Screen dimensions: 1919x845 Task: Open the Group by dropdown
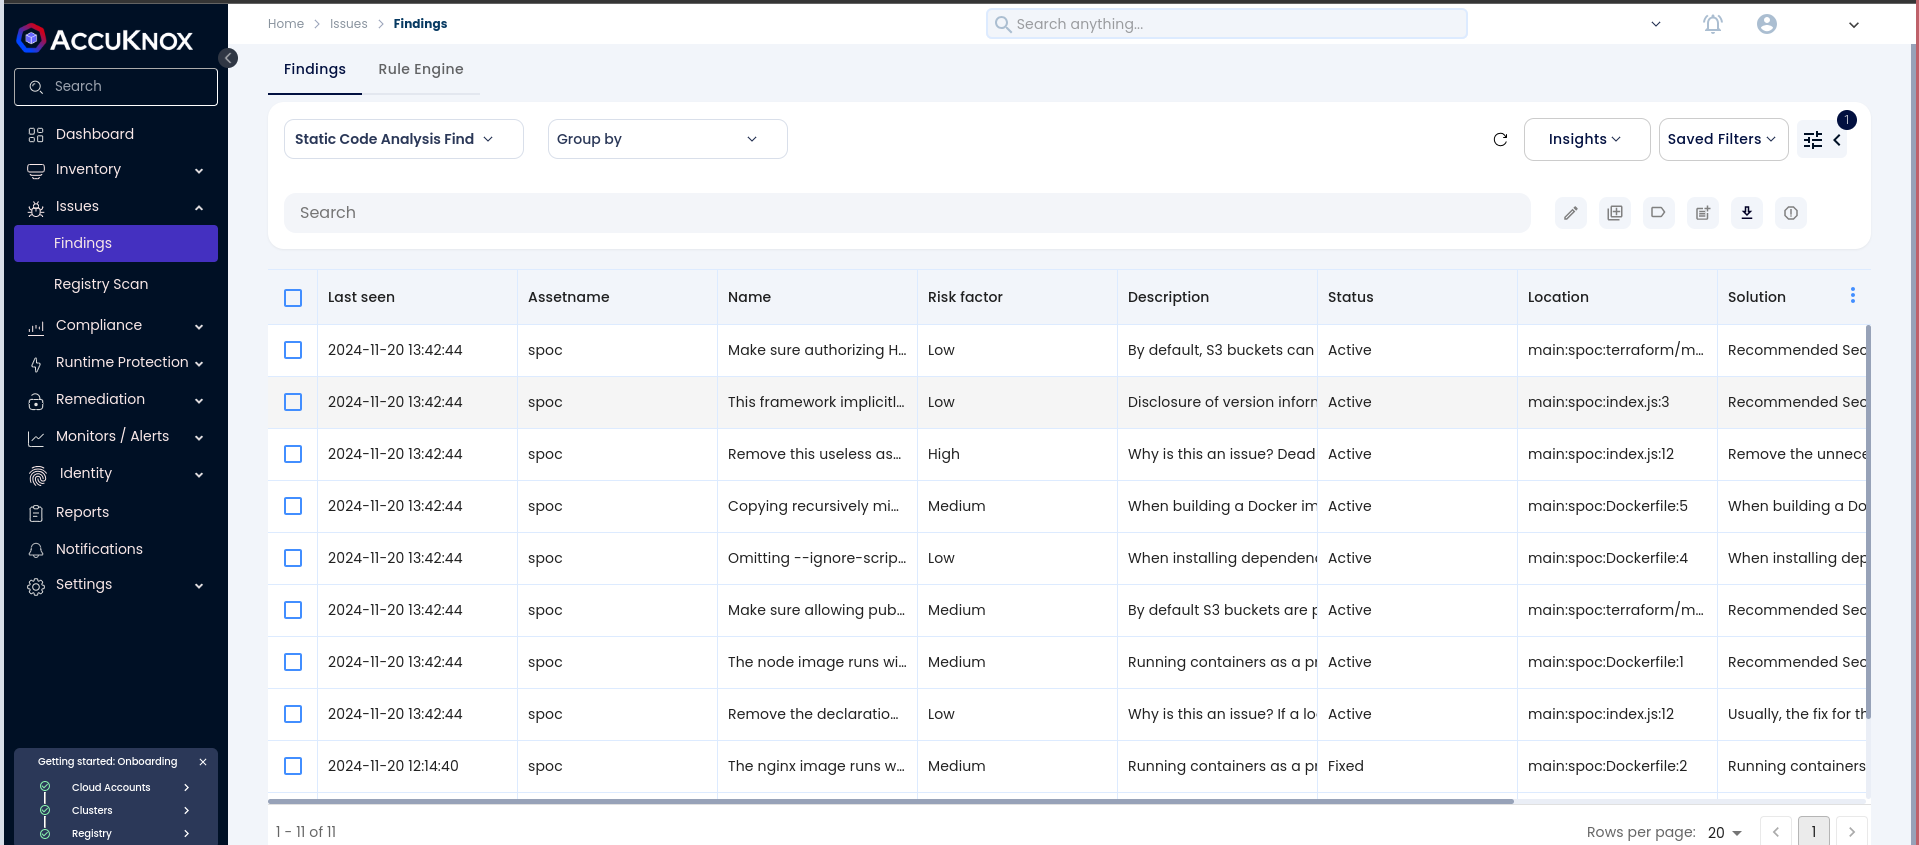(x=668, y=139)
